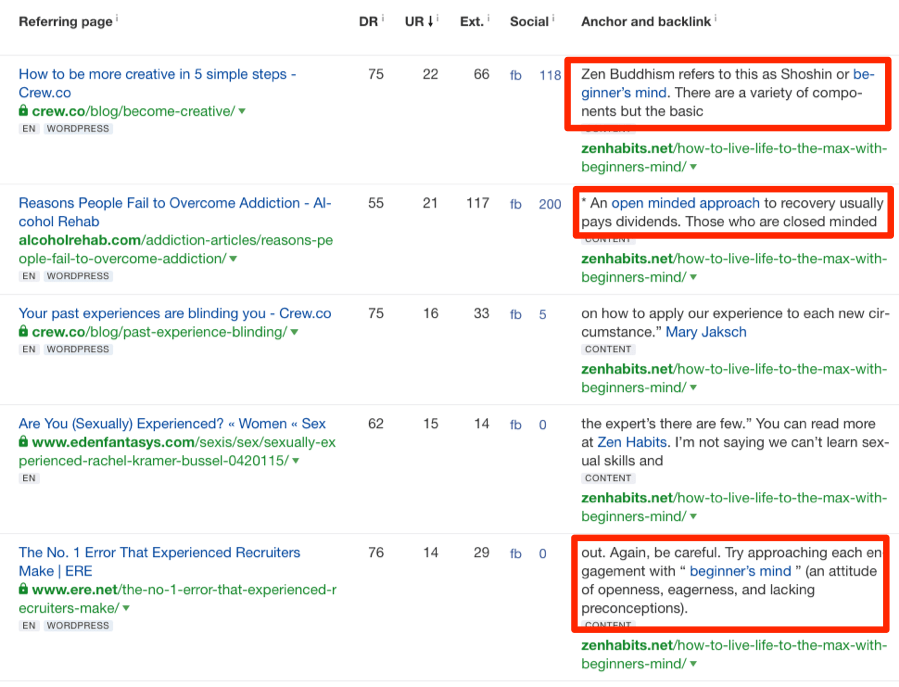Click the Social count 200 on the addiction row
This screenshot has width=899, height=687.
coord(550,204)
